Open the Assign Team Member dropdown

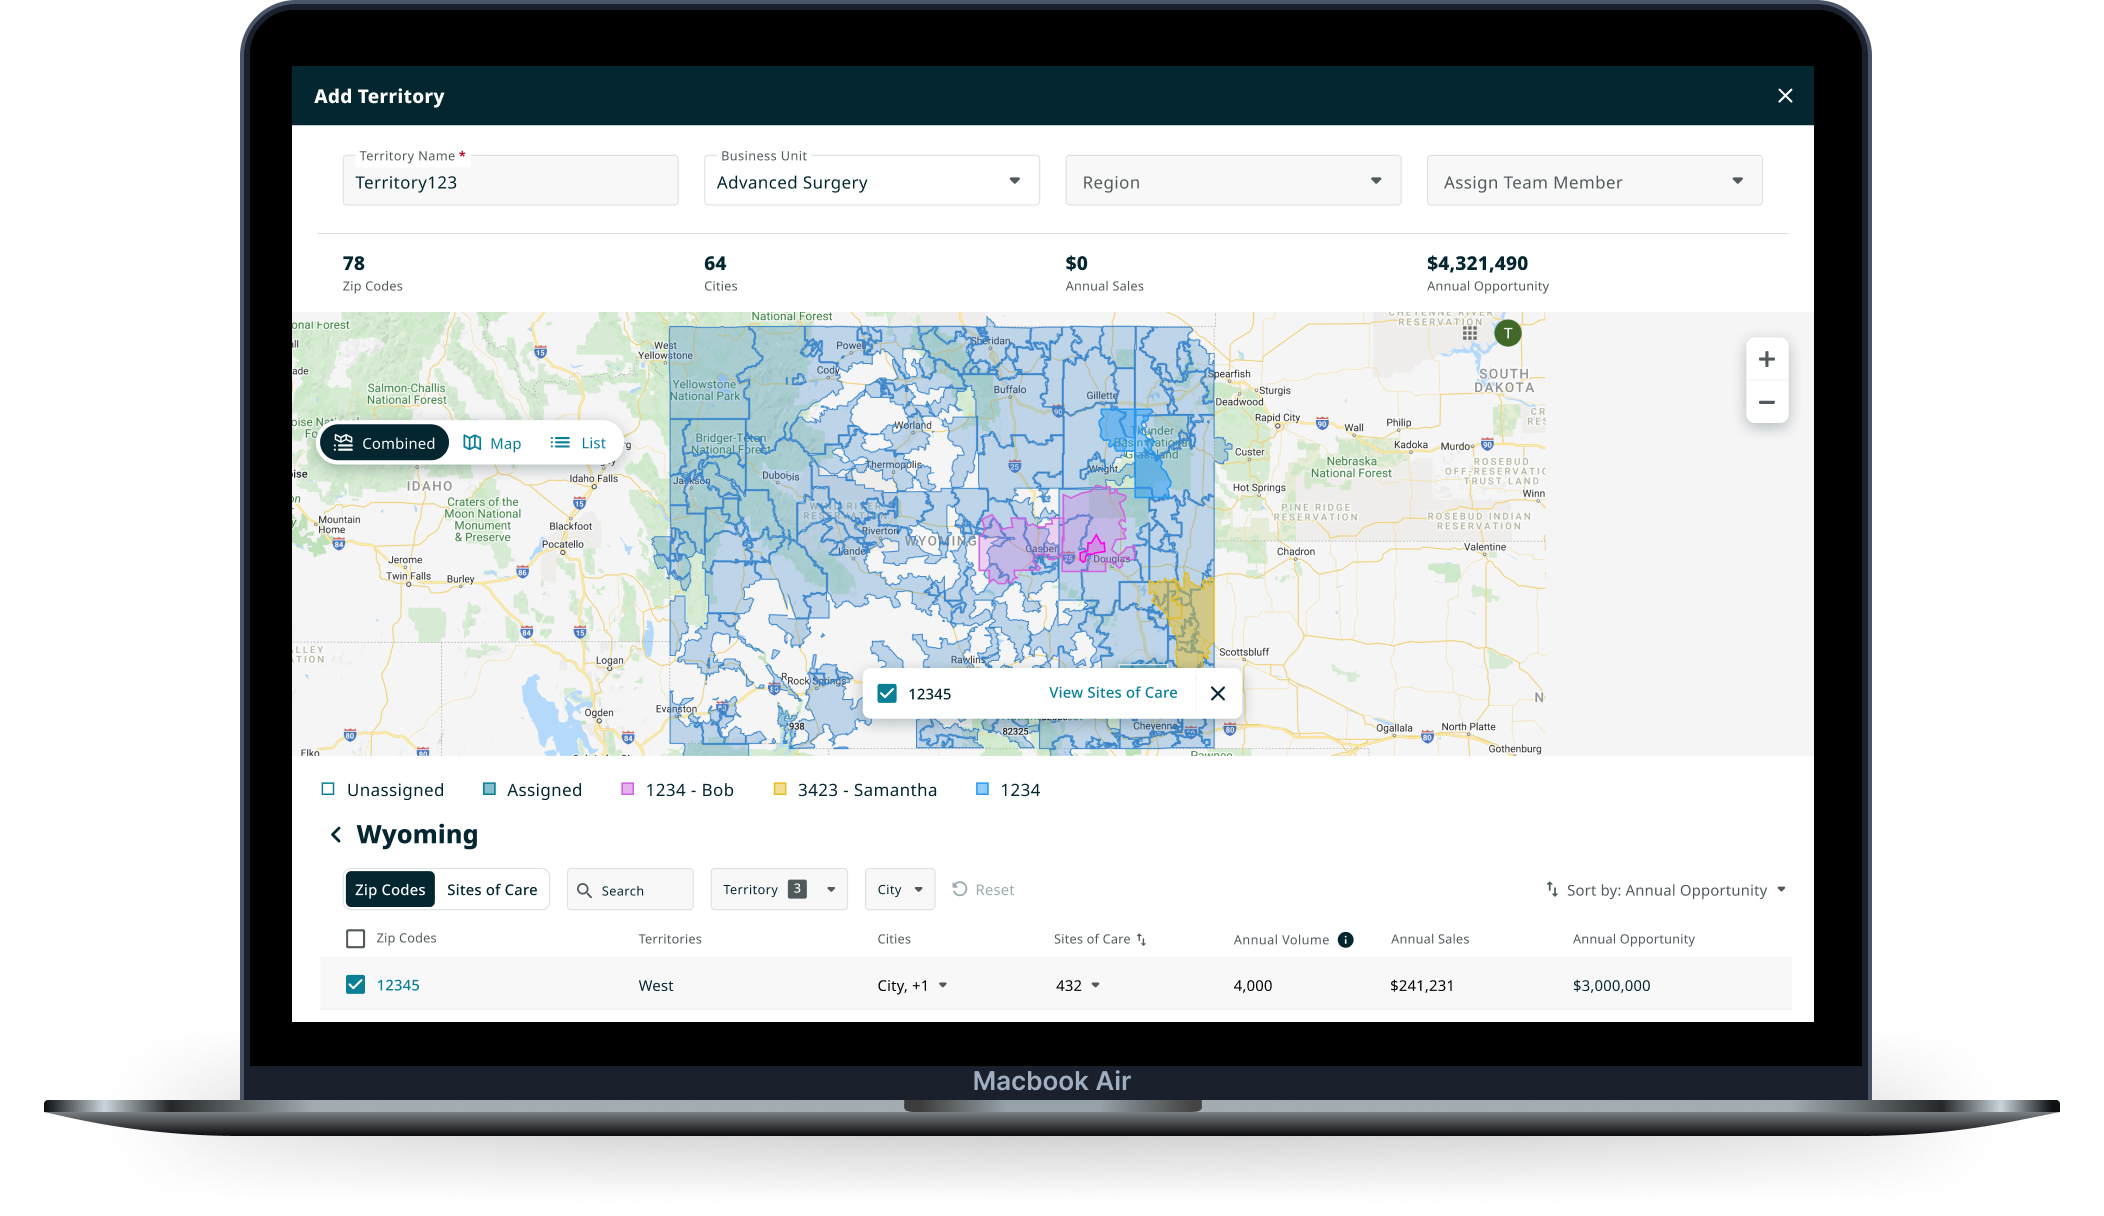pyautogui.click(x=1594, y=181)
